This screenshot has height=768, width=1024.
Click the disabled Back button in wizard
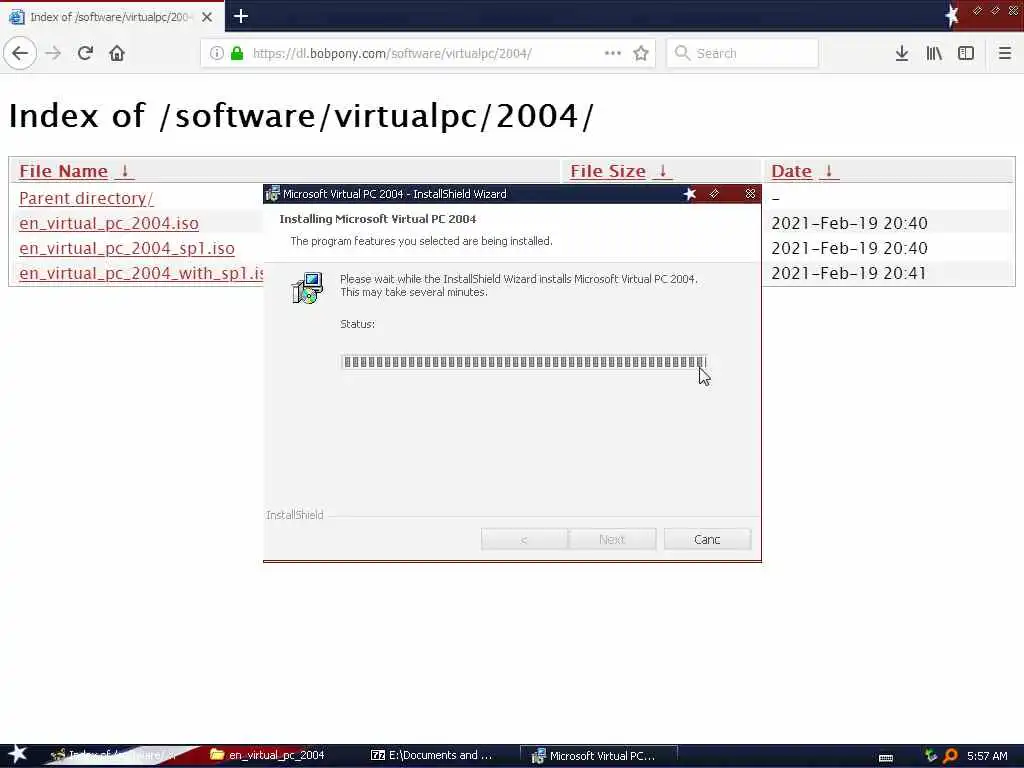tap(524, 539)
